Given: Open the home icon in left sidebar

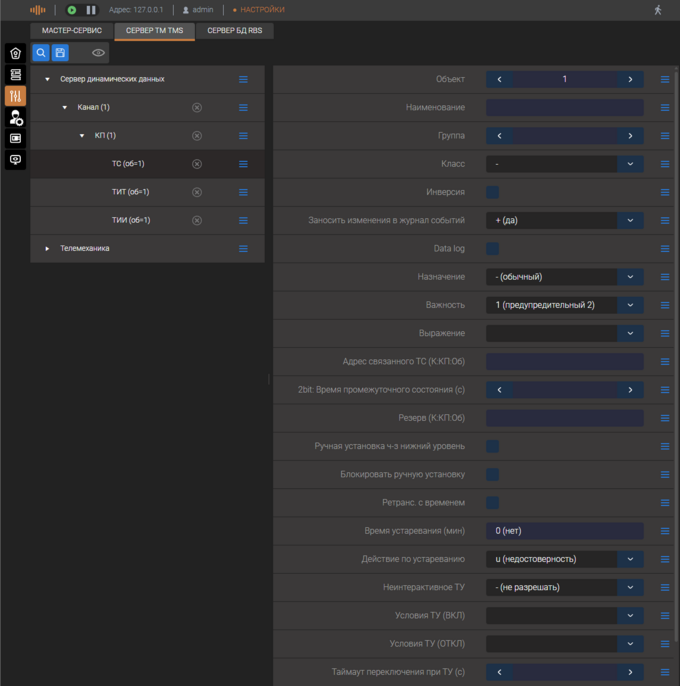Looking at the screenshot, I should pyautogui.click(x=15, y=53).
